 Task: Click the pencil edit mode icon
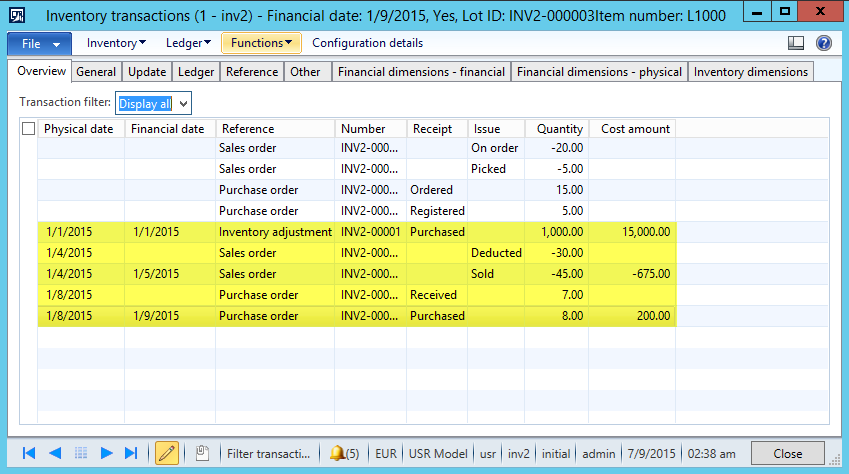tap(167, 453)
